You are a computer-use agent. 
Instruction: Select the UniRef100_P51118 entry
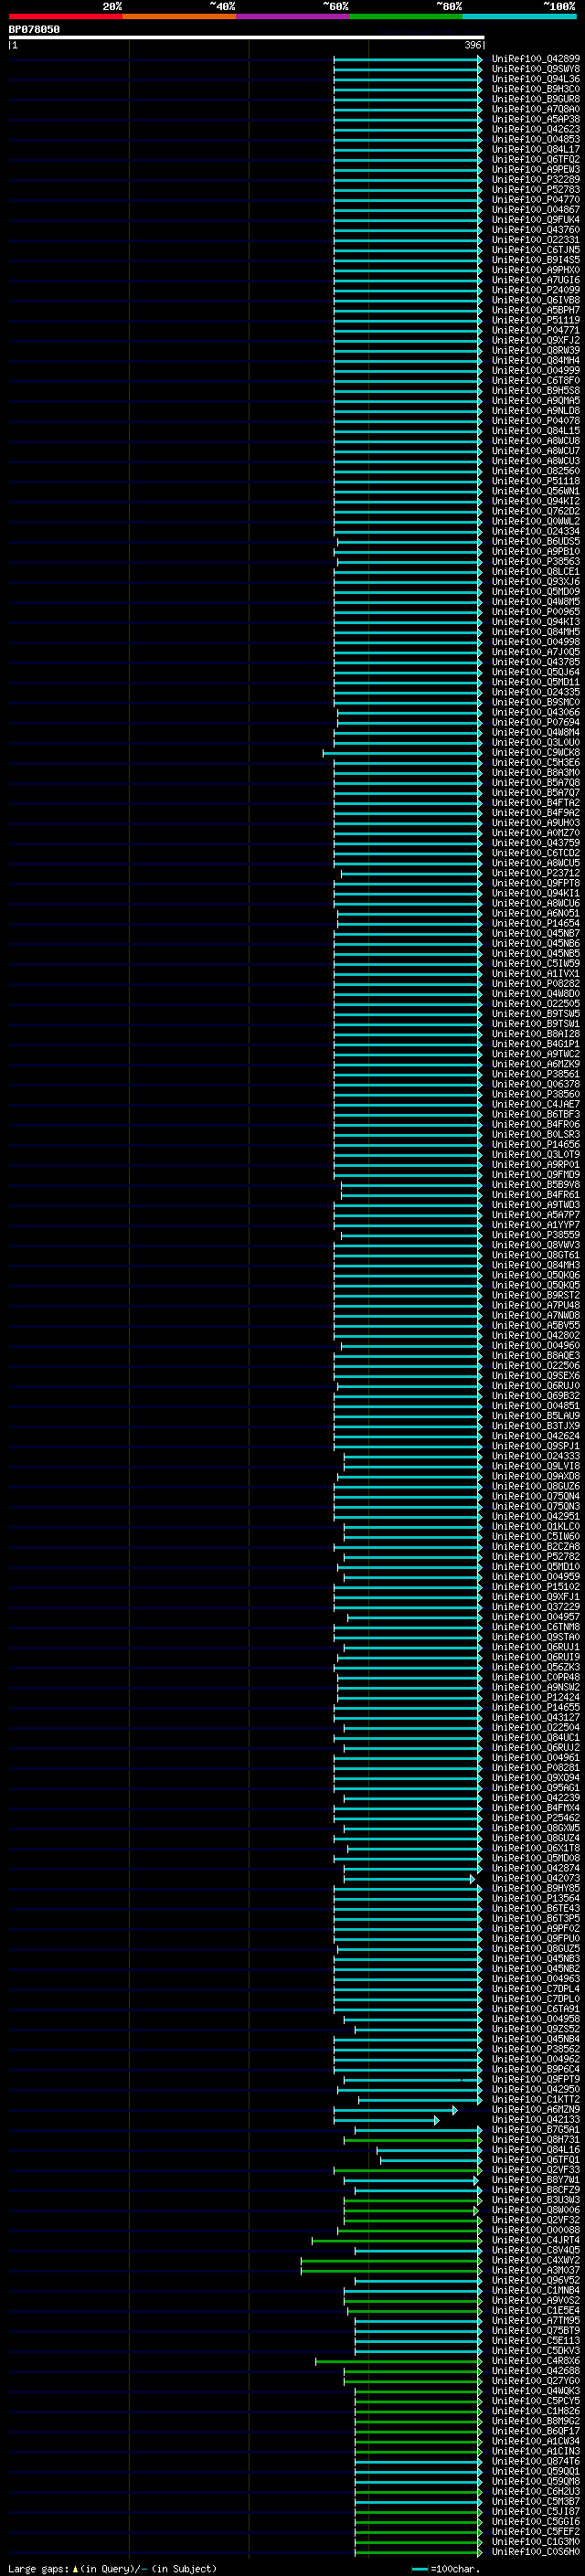535,481
